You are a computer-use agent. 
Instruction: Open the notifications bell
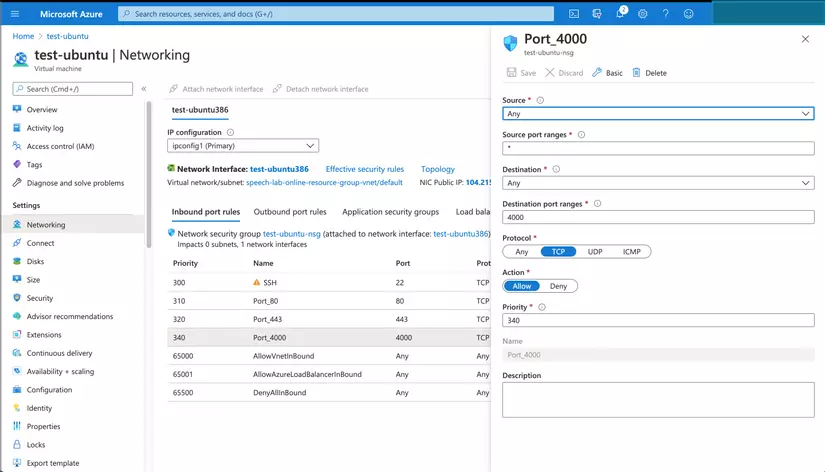(620, 13)
